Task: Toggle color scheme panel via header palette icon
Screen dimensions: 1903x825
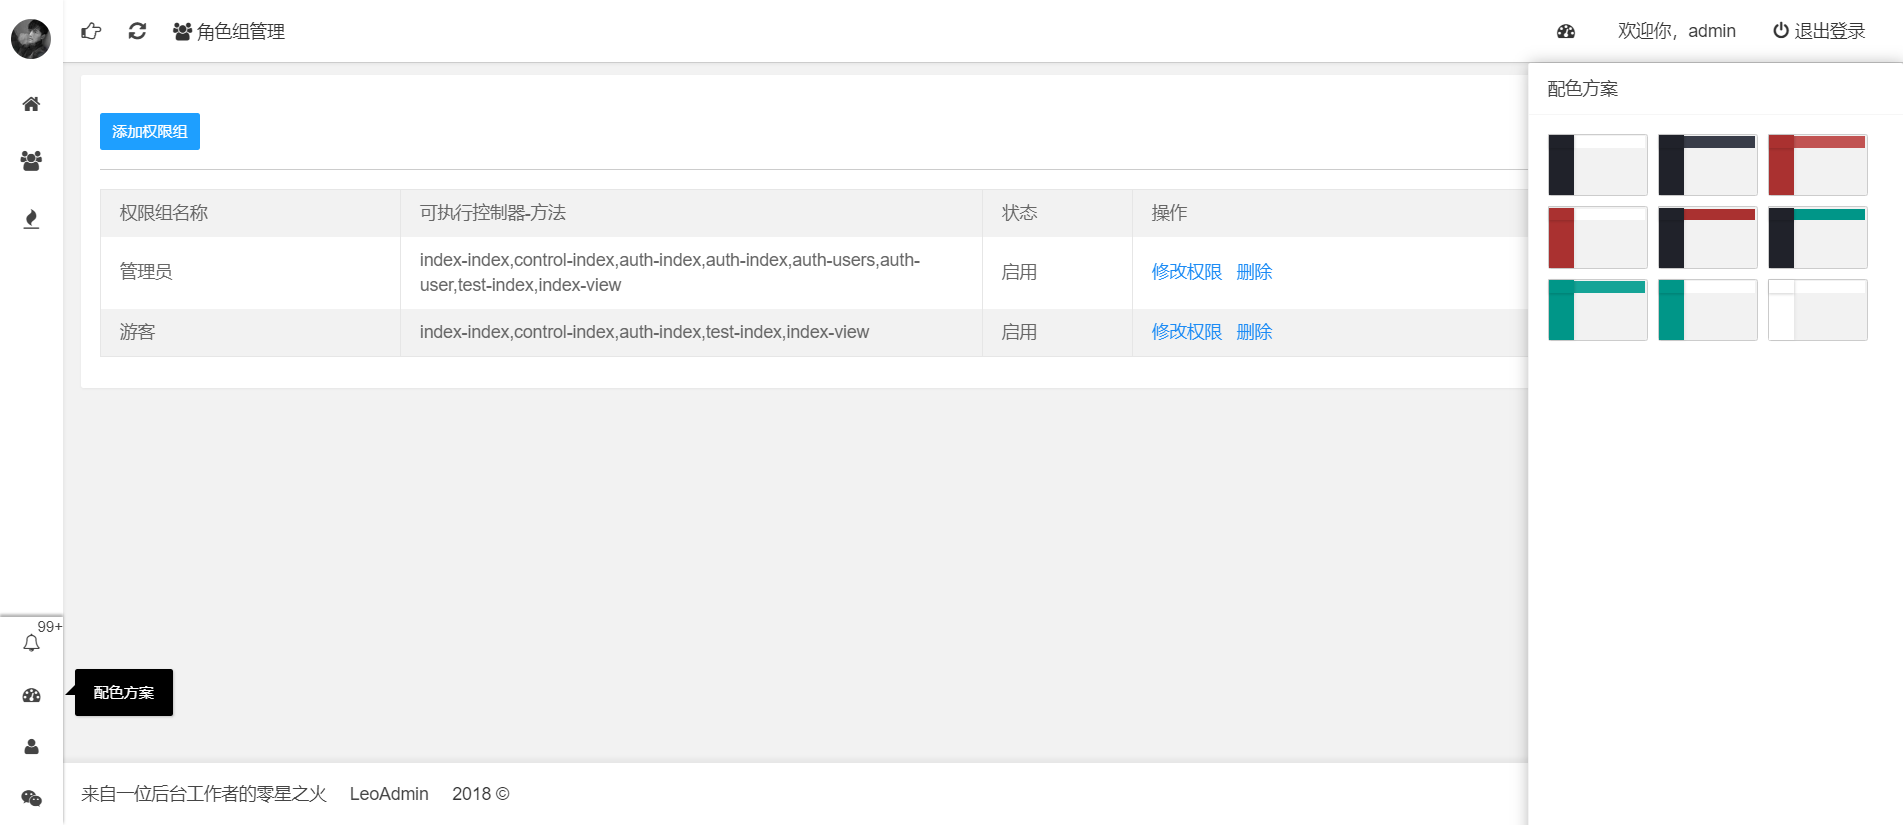Action: 1566,31
